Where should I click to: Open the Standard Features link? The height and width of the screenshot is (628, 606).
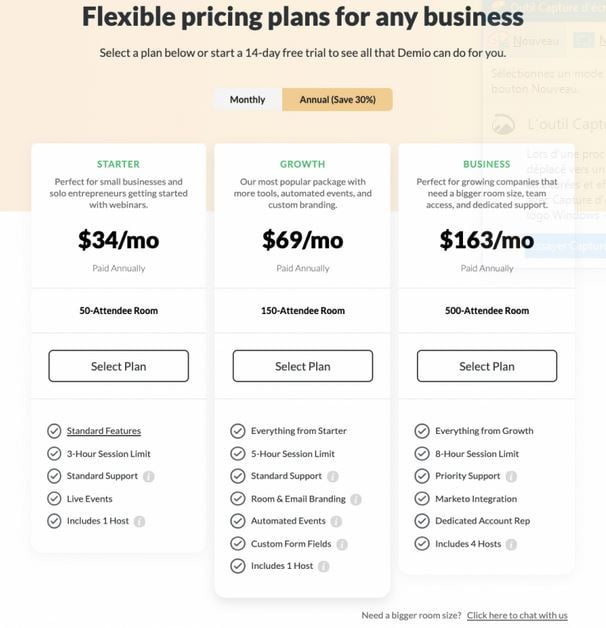click(x=104, y=431)
